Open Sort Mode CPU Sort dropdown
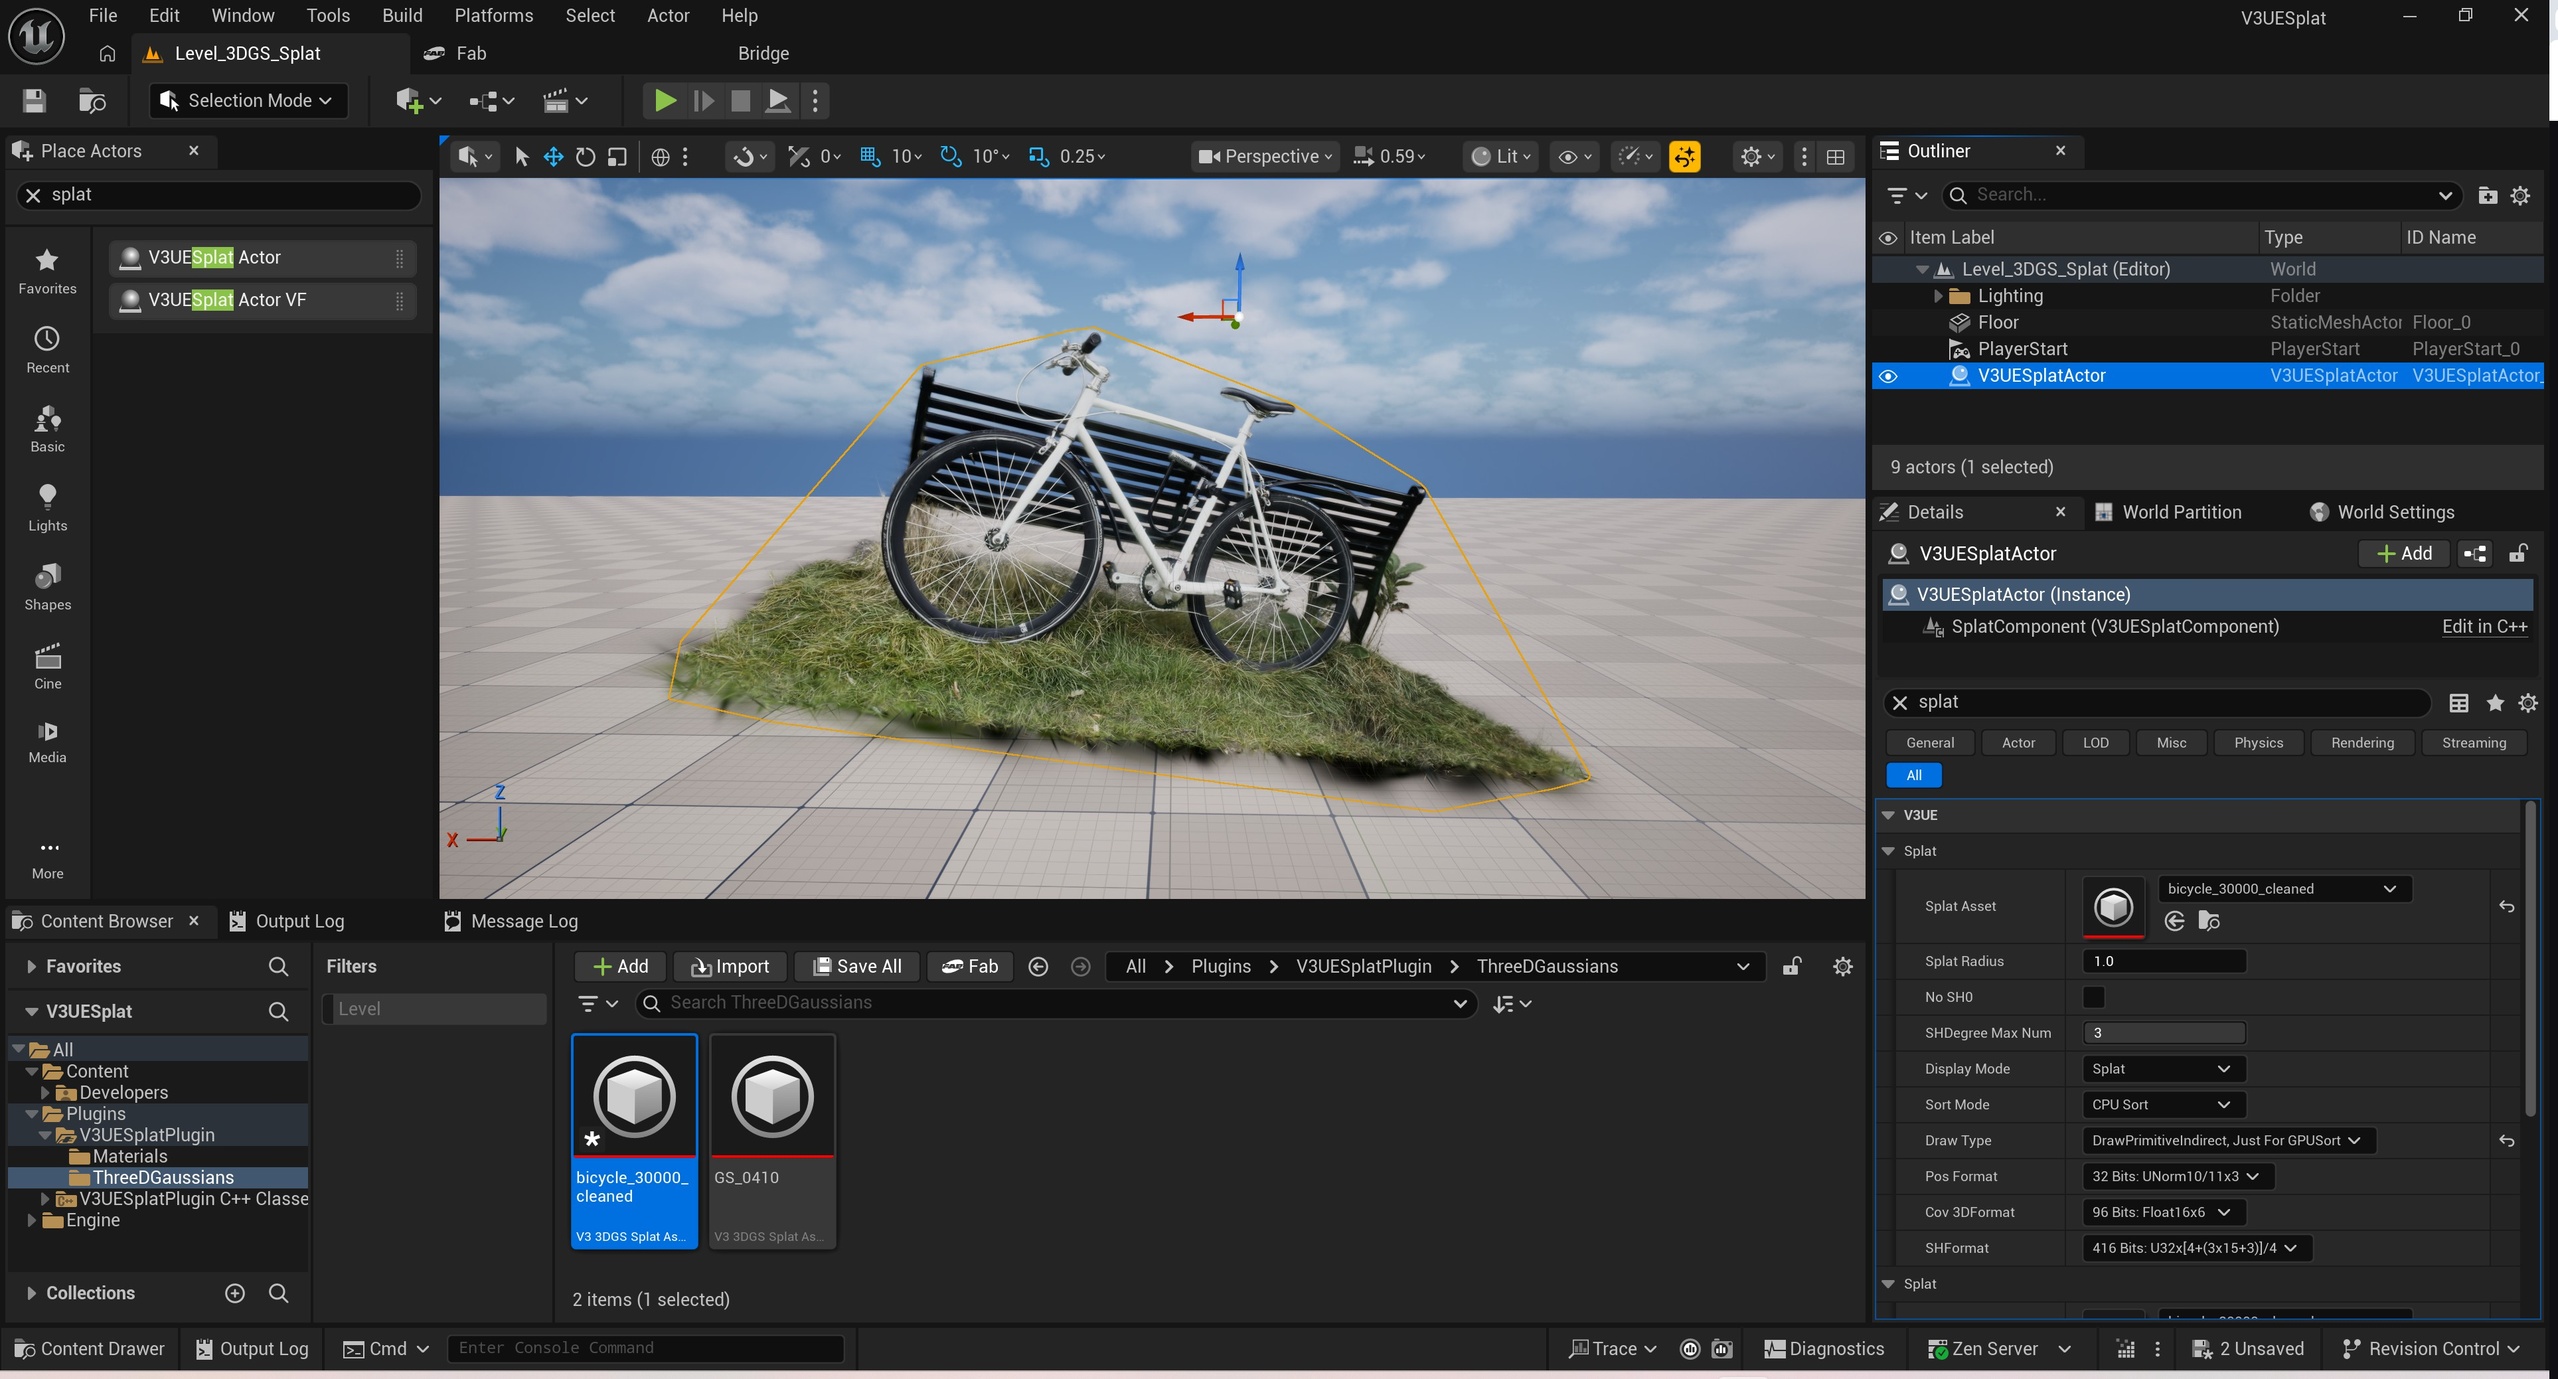The height and width of the screenshot is (1379, 2558). (2163, 1104)
